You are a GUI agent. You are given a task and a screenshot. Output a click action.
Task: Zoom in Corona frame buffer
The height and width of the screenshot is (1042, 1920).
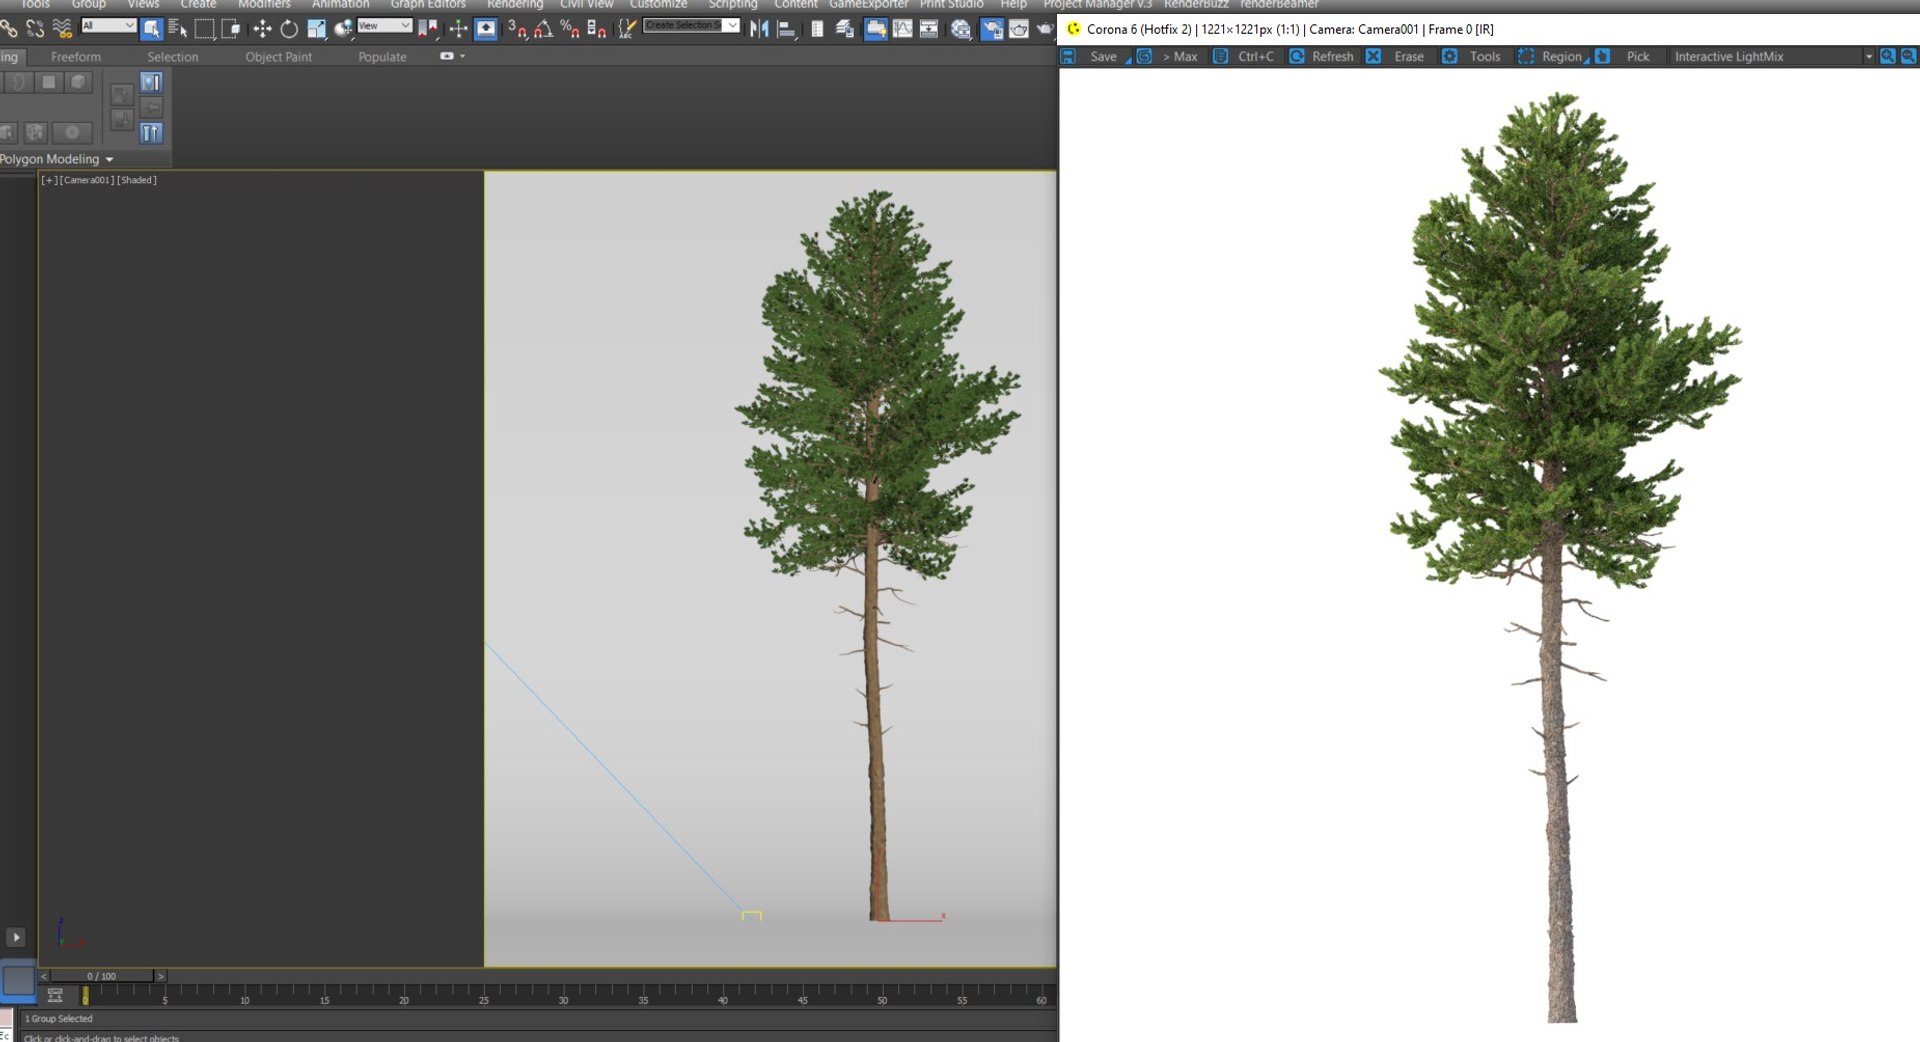click(x=1887, y=56)
